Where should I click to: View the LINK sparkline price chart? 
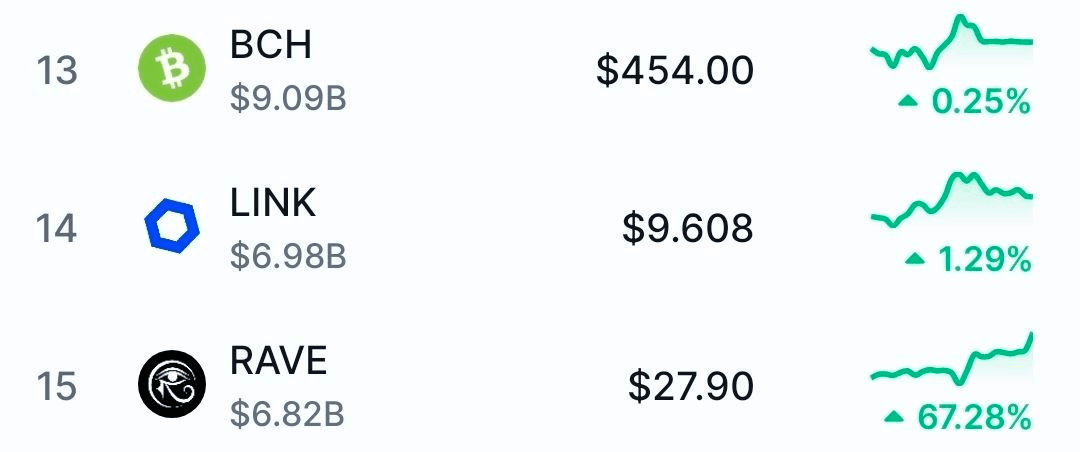(x=951, y=200)
